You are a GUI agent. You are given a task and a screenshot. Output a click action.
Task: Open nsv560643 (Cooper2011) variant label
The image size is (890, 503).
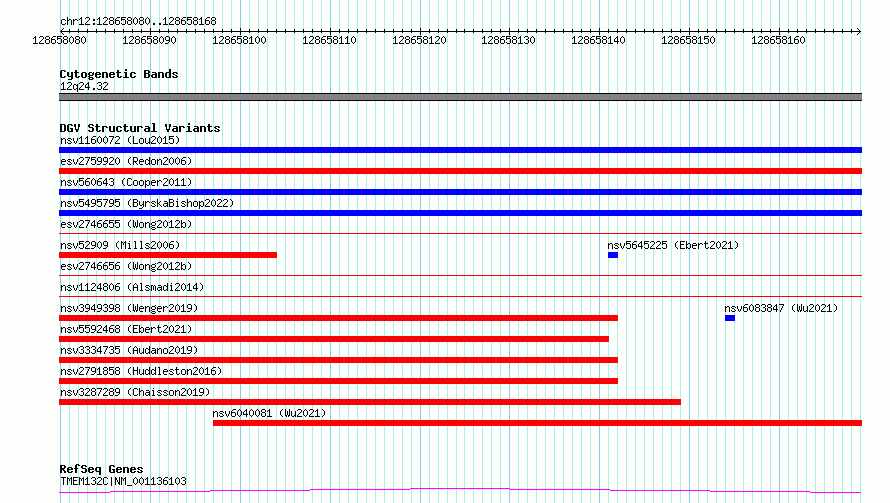[x=126, y=182]
